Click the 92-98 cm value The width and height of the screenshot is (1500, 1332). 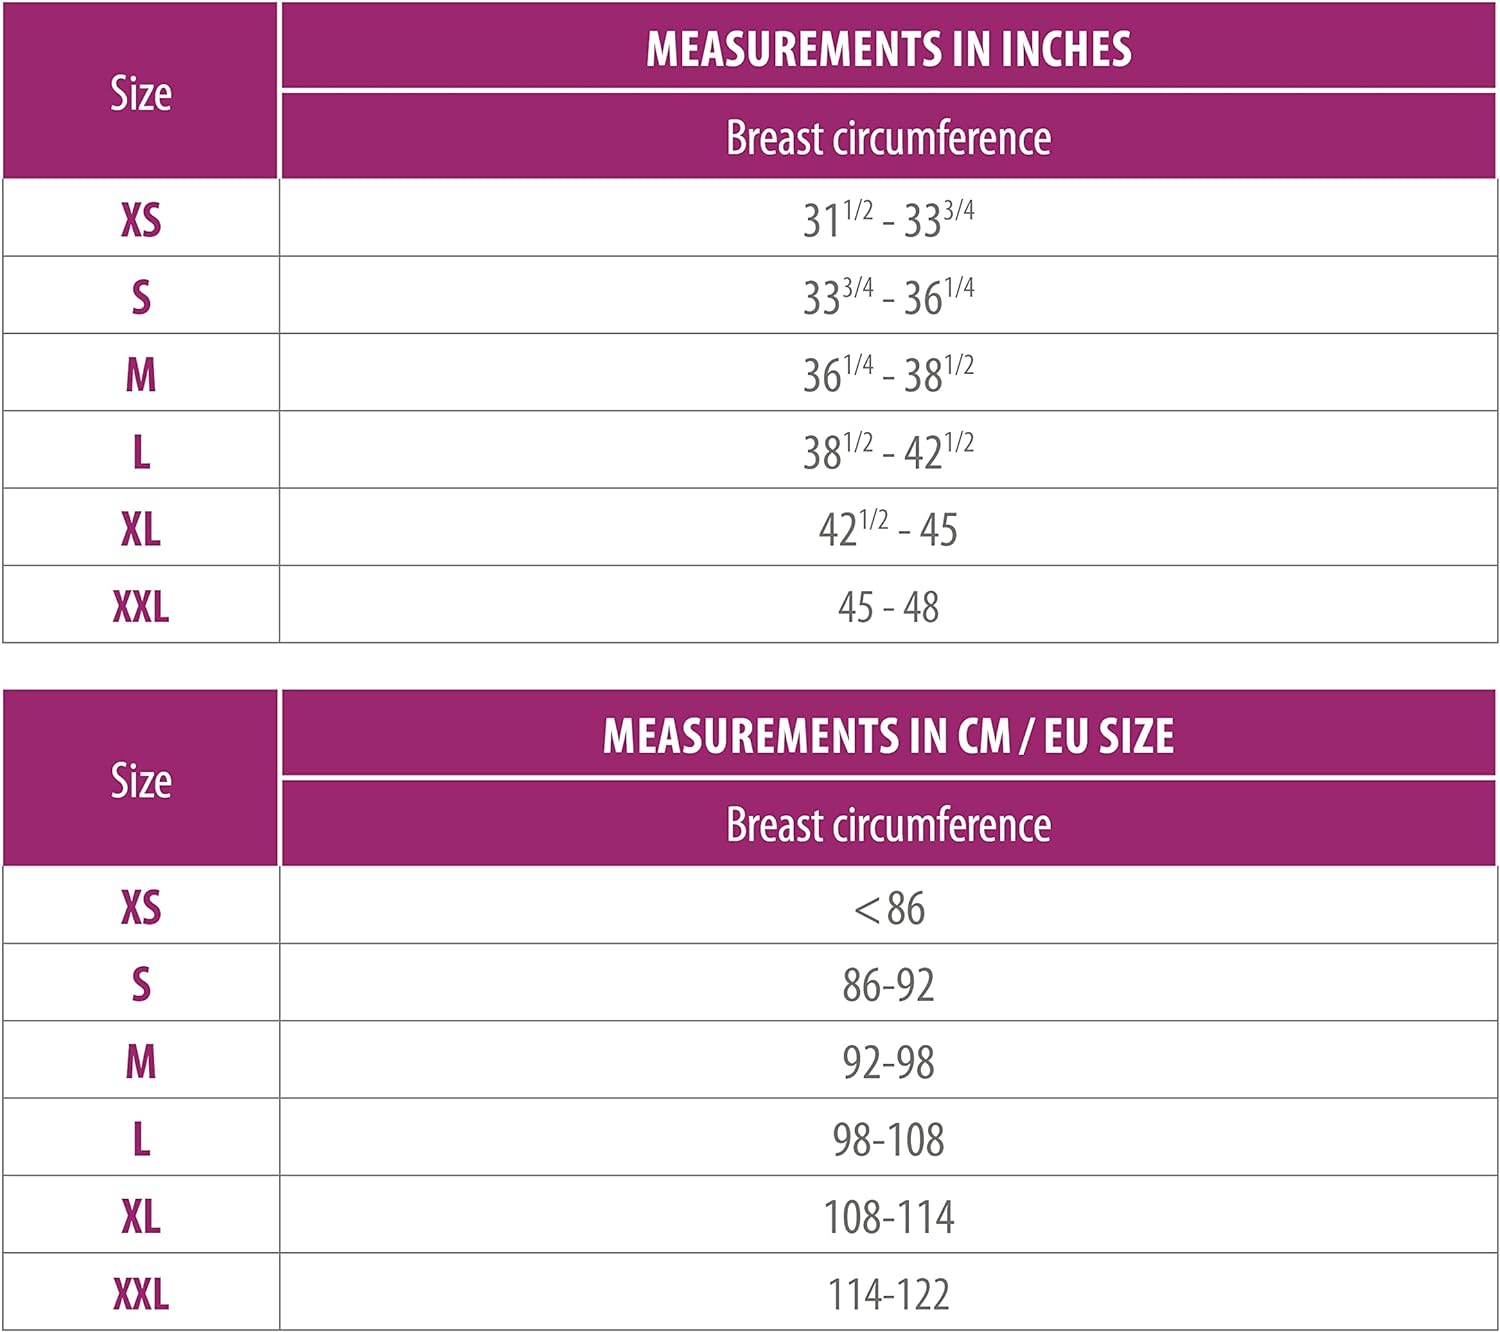888,1061
